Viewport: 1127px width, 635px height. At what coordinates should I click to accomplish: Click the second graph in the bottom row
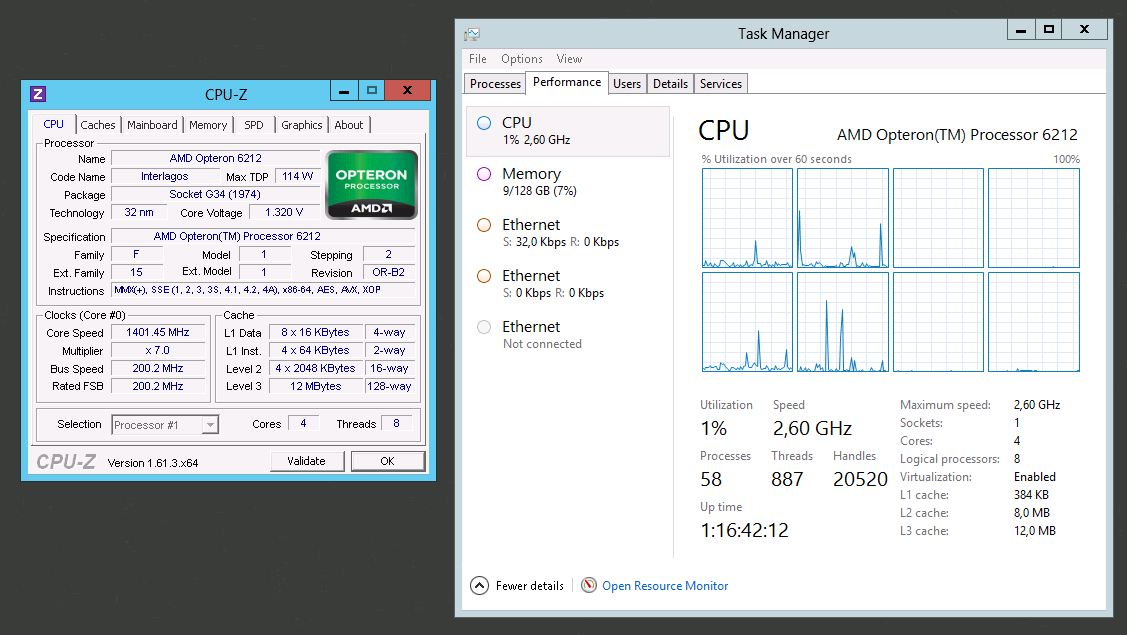[x=842, y=321]
